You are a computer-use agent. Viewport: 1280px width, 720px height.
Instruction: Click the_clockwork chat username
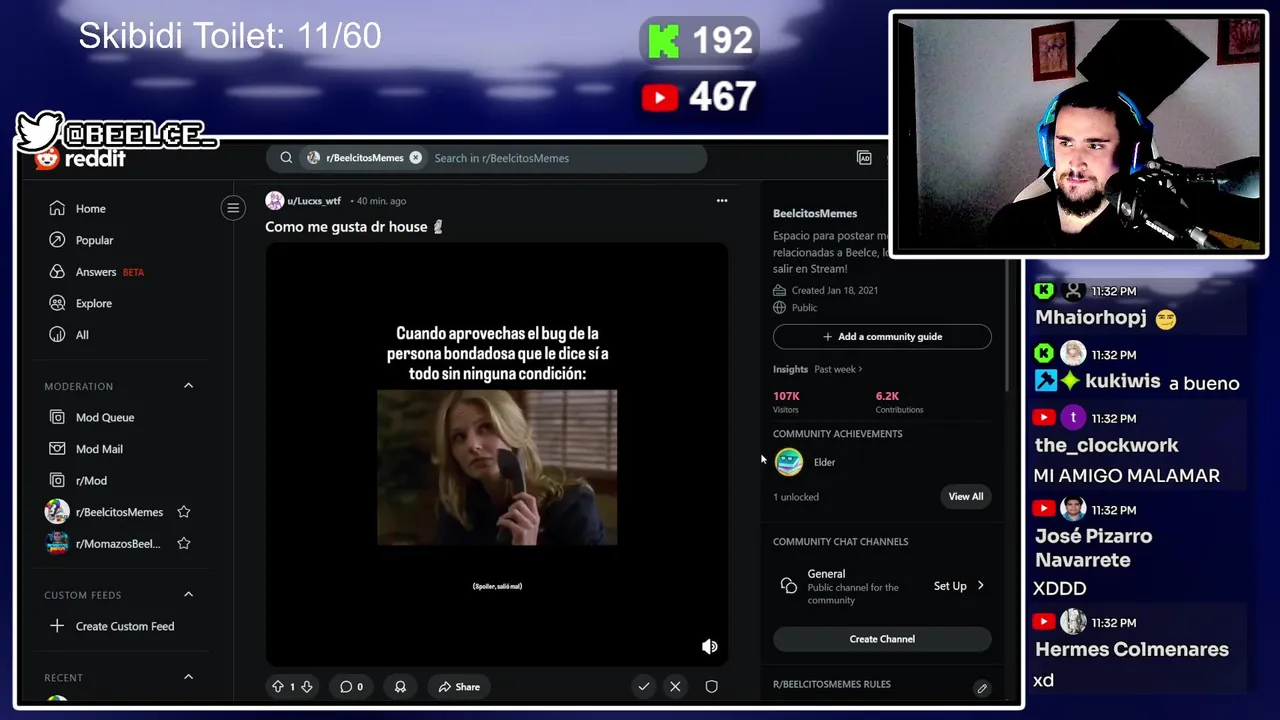1107,446
